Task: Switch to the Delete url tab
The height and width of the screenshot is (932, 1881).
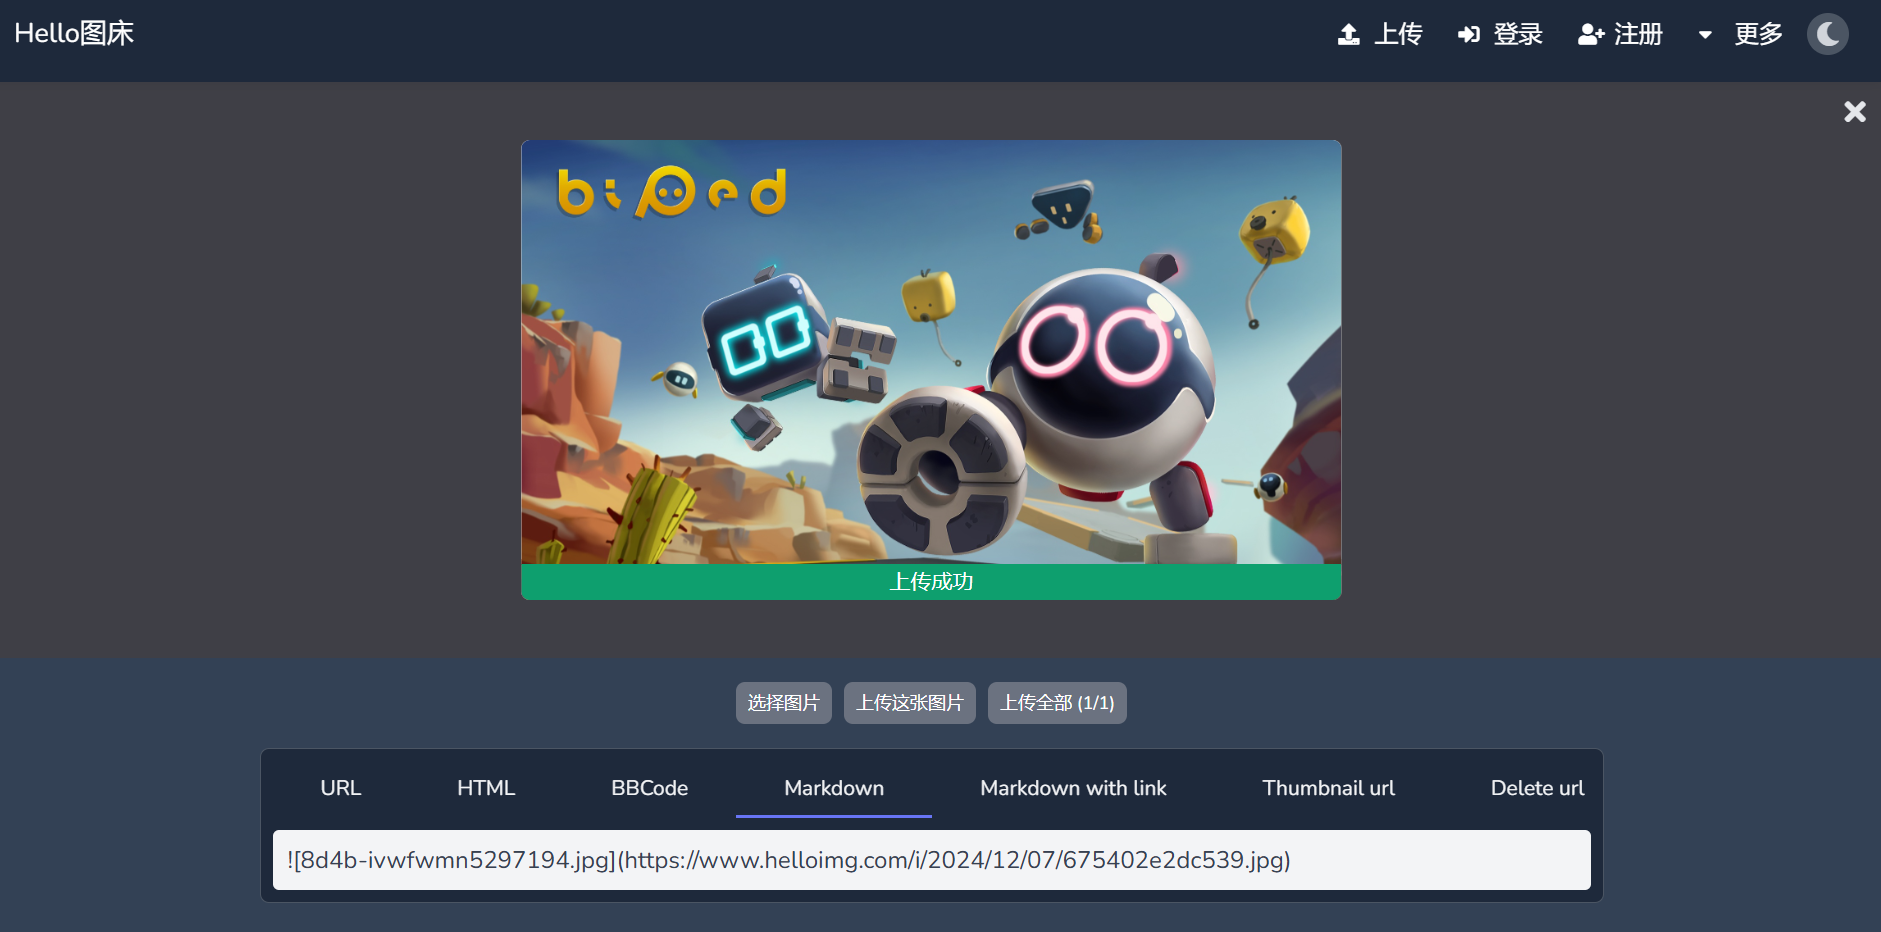Action: [x=1537, y=788]
